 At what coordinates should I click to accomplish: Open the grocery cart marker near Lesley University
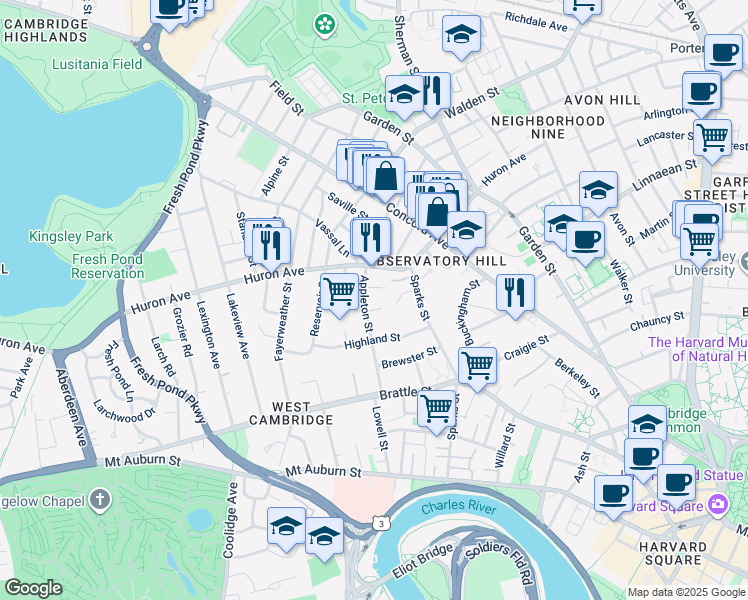(699, 242)
